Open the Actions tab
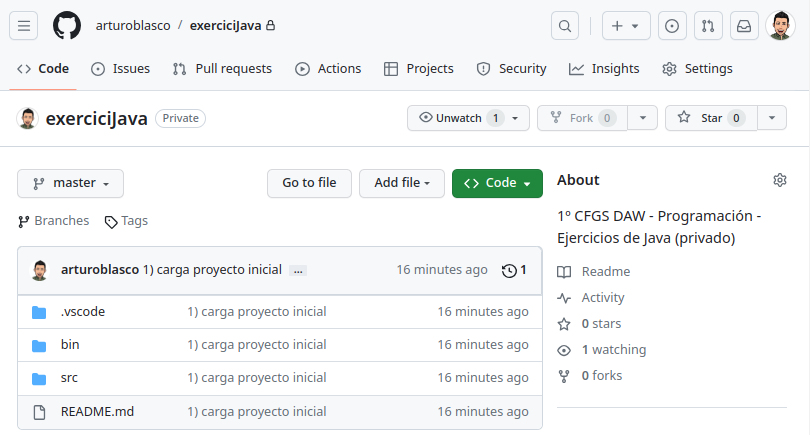 tap(328, 69)
